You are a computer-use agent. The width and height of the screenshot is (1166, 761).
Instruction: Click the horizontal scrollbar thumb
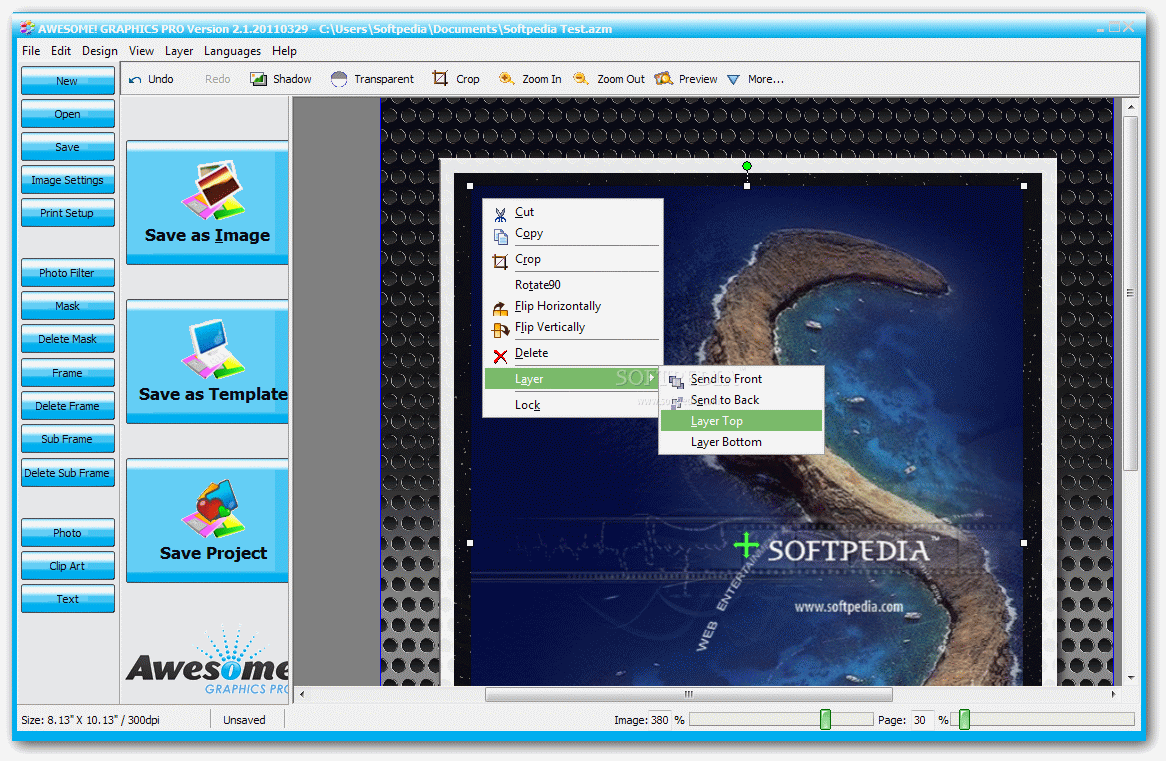[x=689, y=694]
